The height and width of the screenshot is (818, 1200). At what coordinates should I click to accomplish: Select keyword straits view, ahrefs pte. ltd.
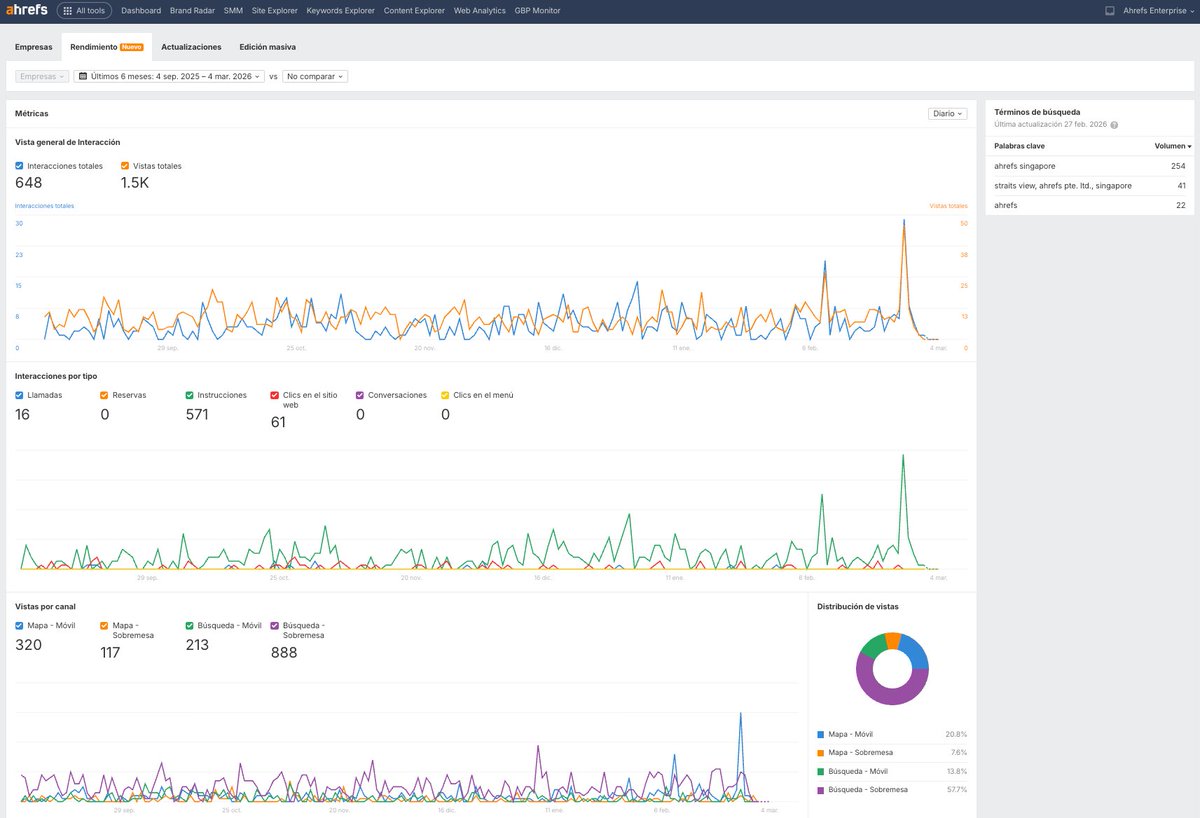coord(1089,186)
